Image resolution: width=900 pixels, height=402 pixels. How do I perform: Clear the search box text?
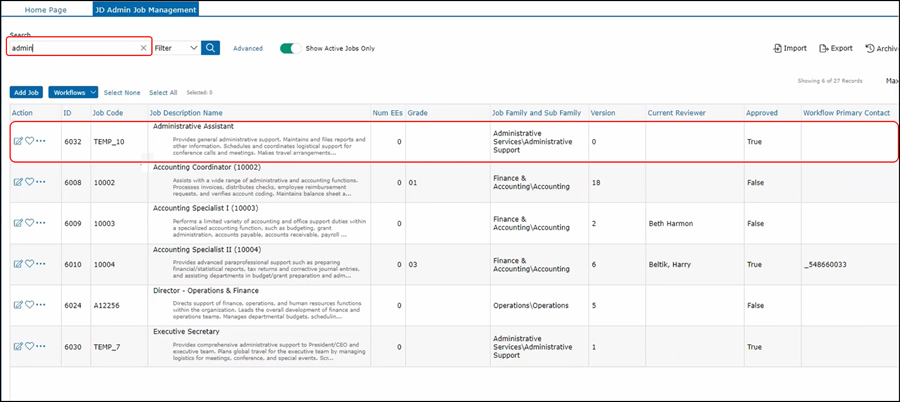[143, 48]
